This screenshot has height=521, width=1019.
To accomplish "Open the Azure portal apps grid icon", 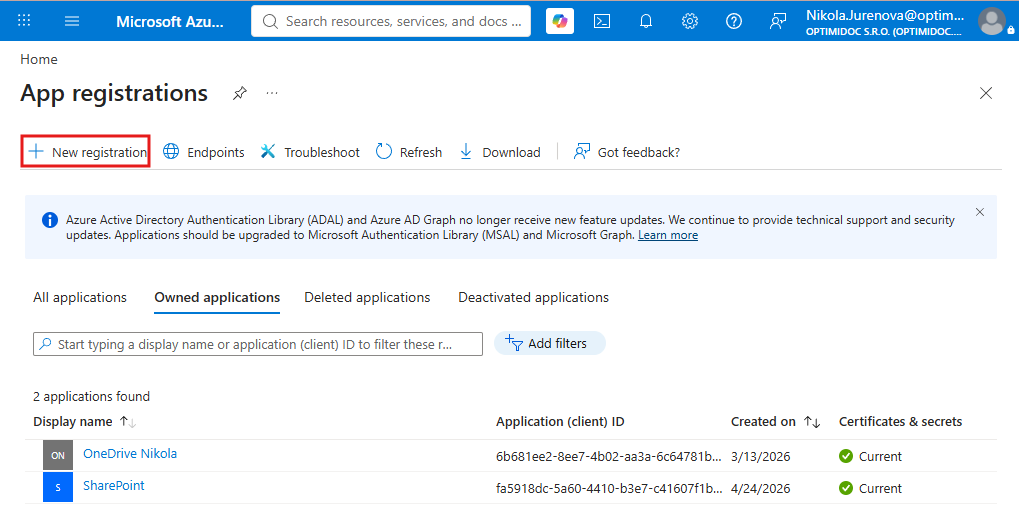I will click(24, 20).
